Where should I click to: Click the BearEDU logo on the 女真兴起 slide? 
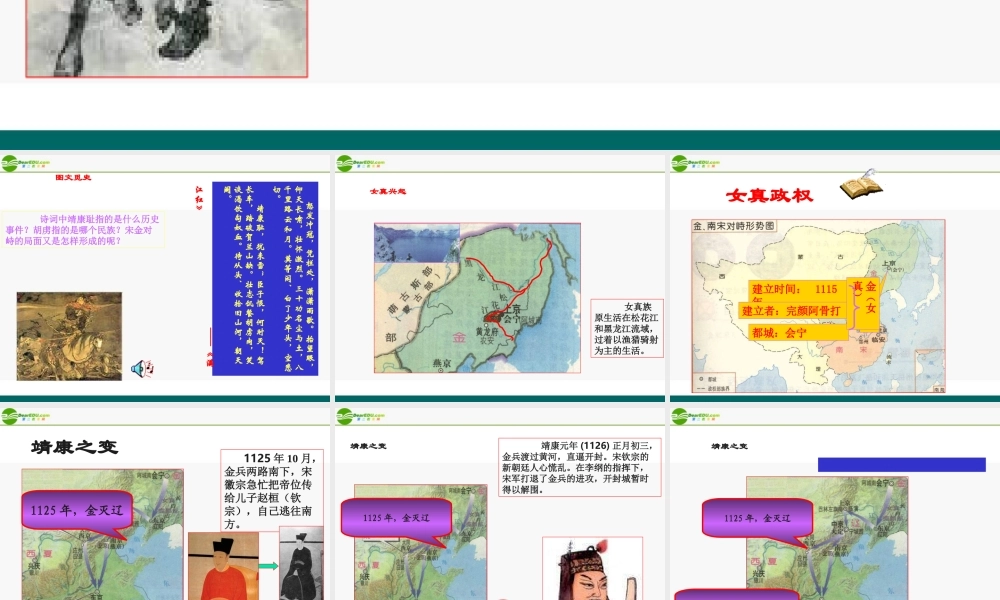pyautogui.click(x=361, y=163)
